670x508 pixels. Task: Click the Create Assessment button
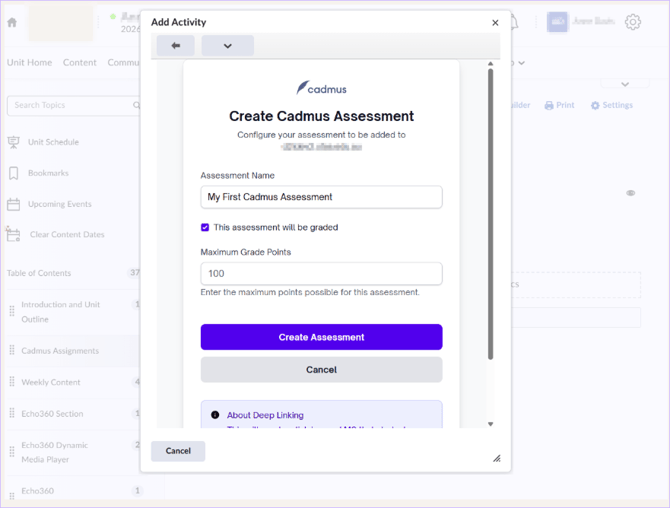point(321,337)
